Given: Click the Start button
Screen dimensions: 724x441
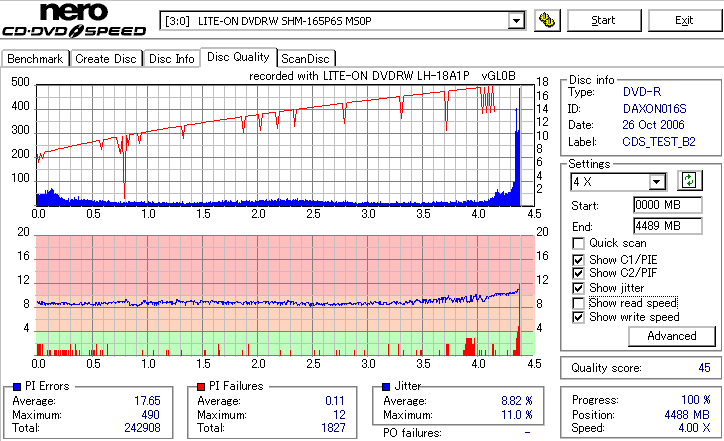Looking at the screenshot, I should click(x=603, y=20).
